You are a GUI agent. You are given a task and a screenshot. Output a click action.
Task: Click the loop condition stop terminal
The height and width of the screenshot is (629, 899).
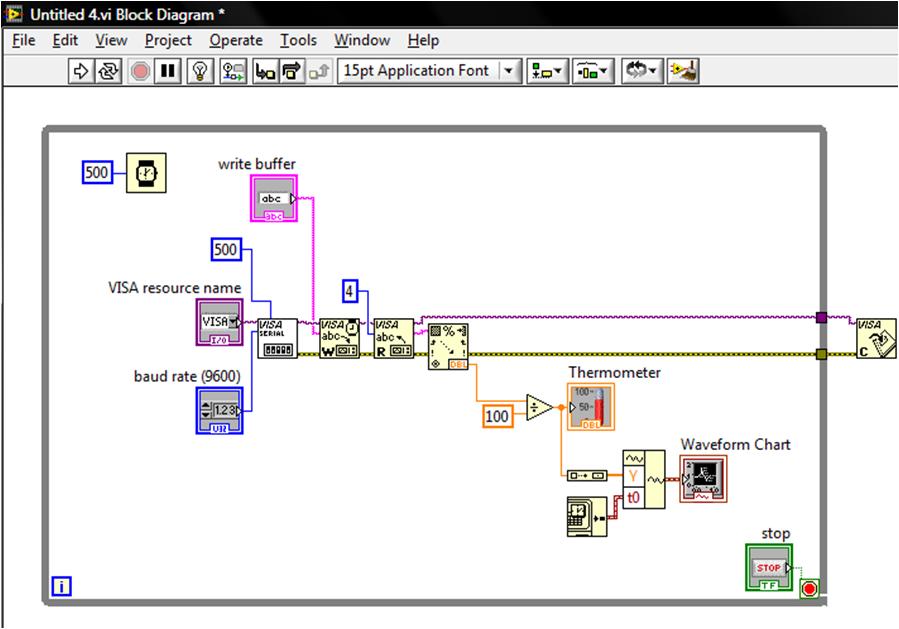point(809,589)
